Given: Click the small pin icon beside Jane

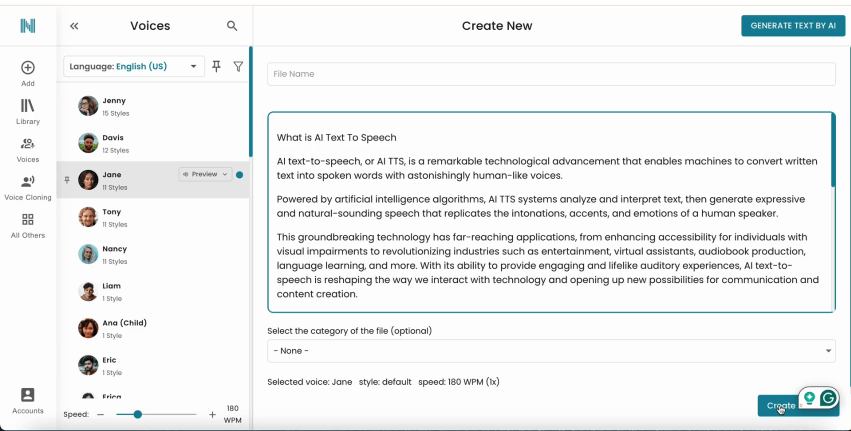Looking at the screenshot, I should pos(67,180).
